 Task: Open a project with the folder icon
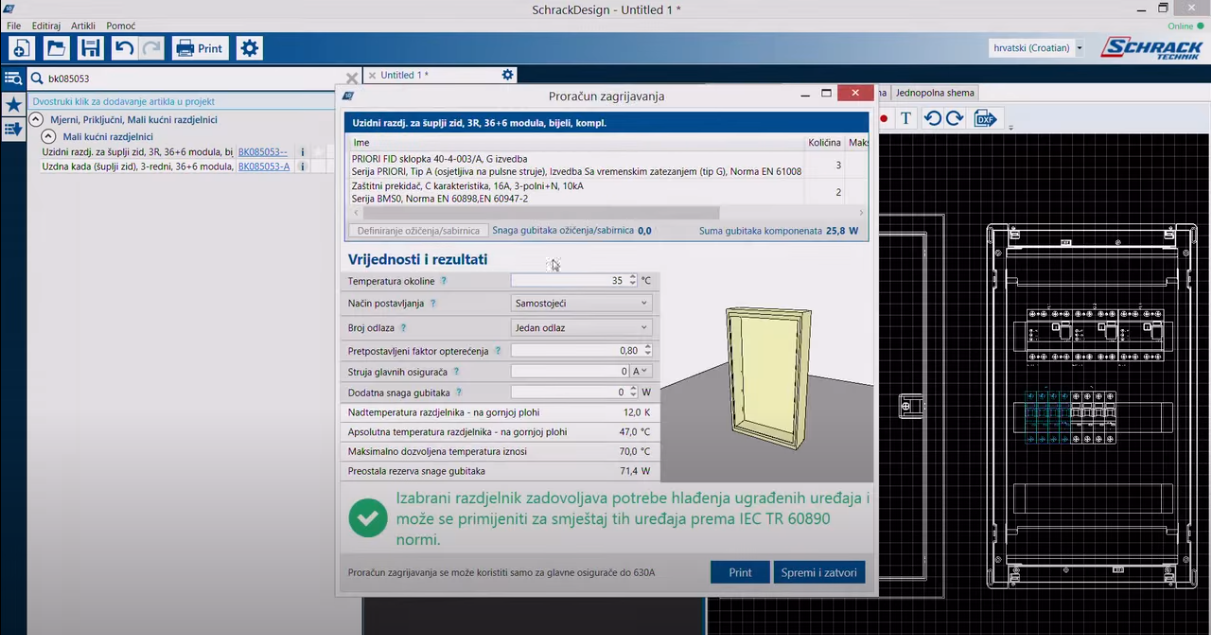tap(56, 48)
